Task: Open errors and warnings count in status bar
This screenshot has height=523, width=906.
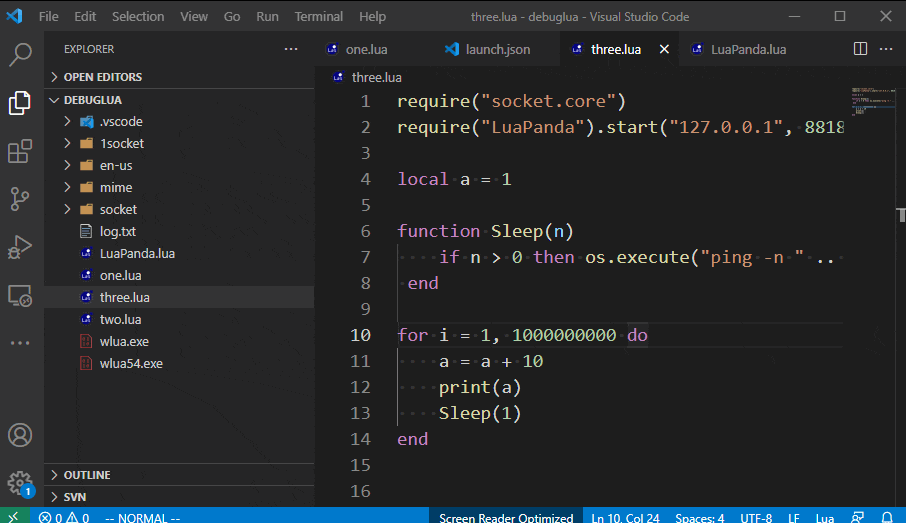Action: tap(64, 517)
